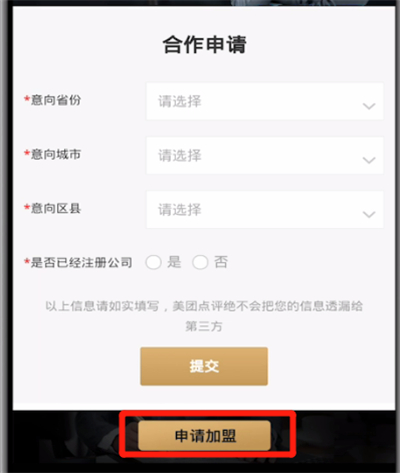Submit the form with the 提交 button

coord(204,366)
